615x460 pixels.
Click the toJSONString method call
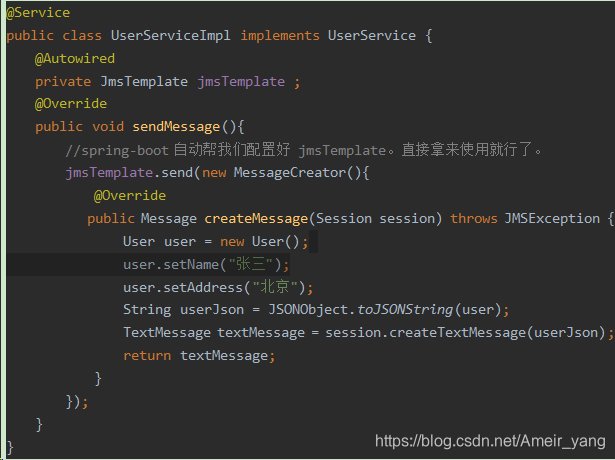click(405, 310)
